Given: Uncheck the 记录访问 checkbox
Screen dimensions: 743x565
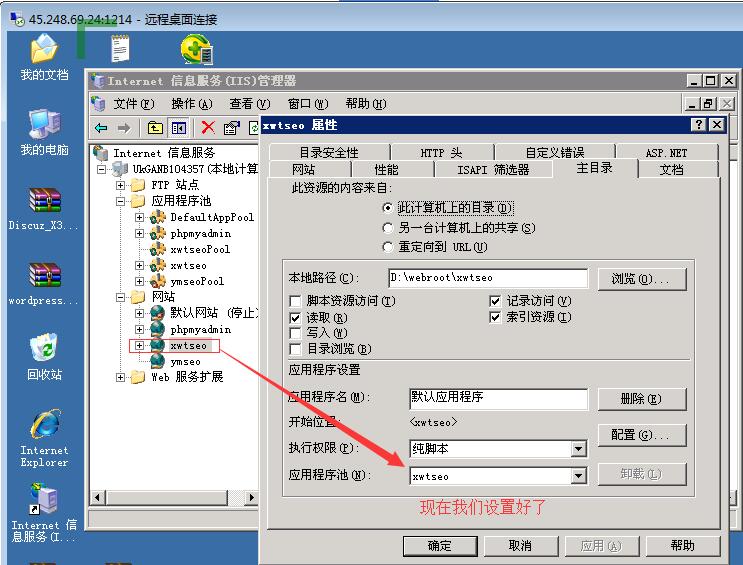Looking at the screenshot, I should (x=495, y=301).
